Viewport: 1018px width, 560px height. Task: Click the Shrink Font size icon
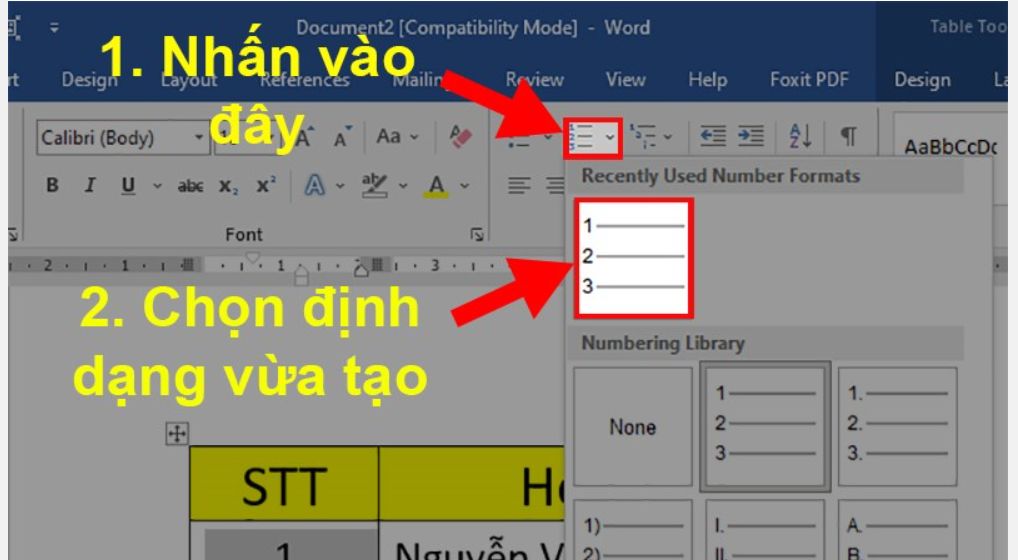(341, 138)
